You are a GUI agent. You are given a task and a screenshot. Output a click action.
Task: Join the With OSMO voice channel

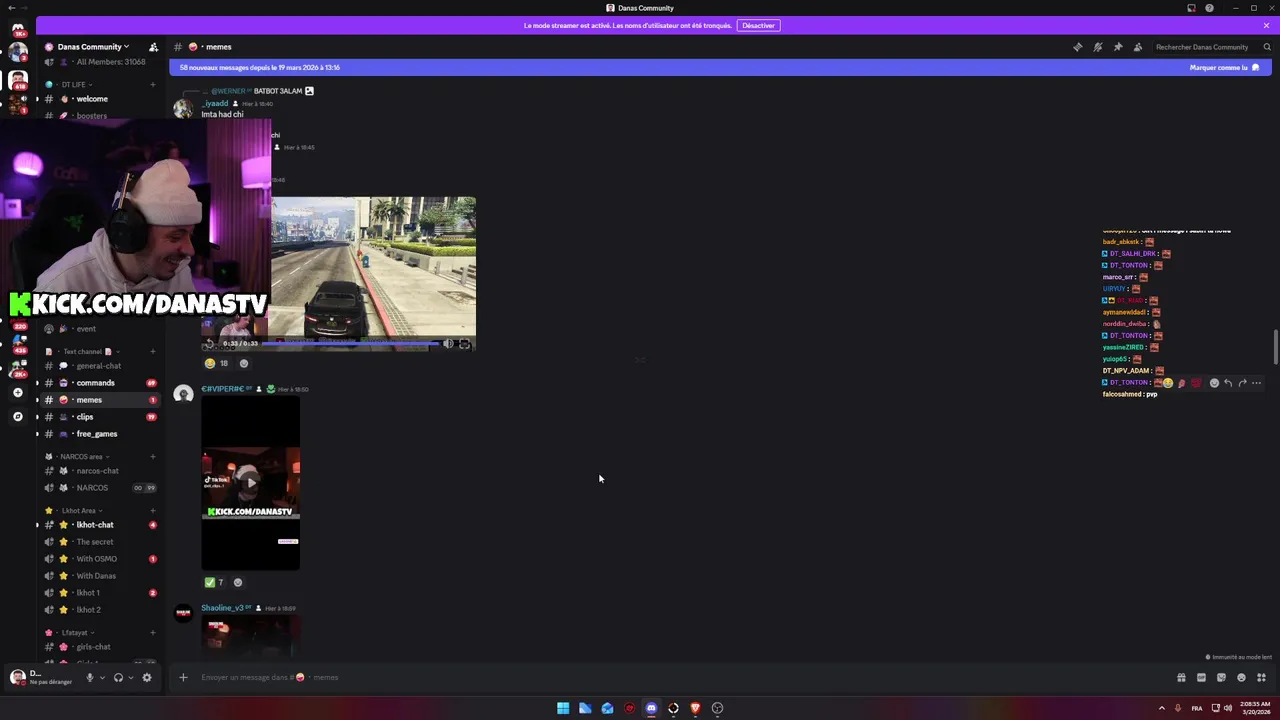[99, 559]
